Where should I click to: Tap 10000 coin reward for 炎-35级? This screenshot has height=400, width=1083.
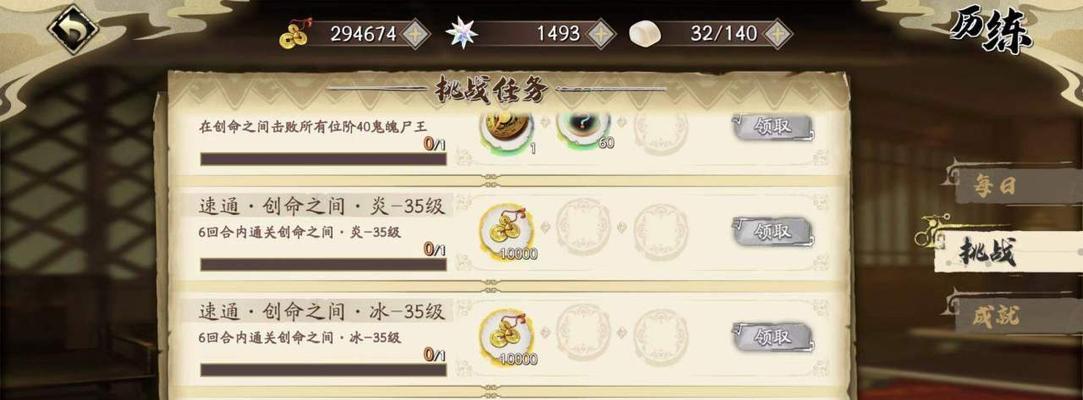click(x=506, y=231)
